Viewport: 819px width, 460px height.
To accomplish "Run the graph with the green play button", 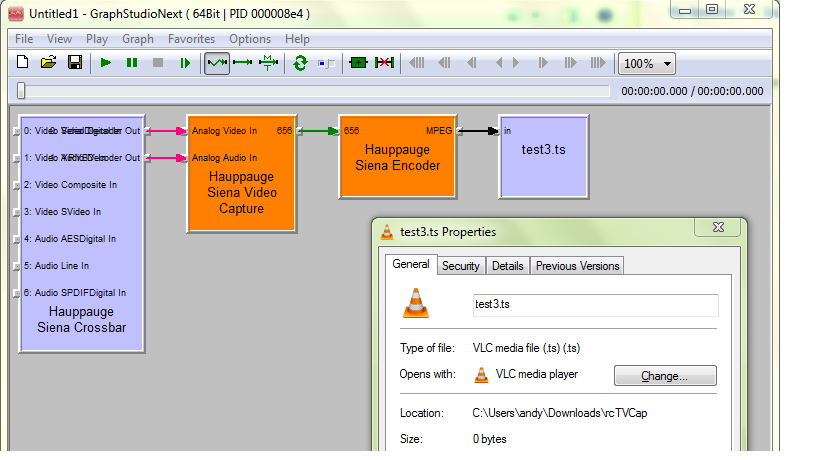I will point(106,63).
